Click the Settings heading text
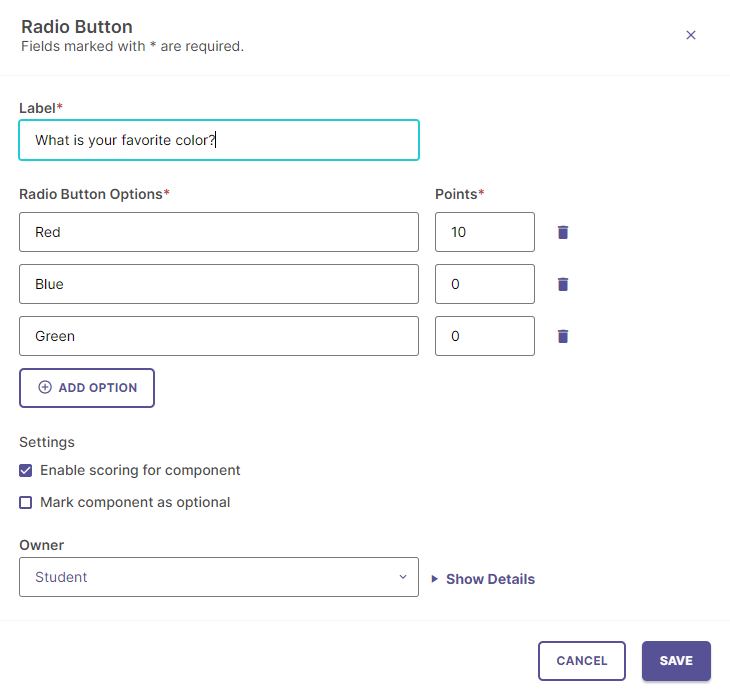The width and height of the screenshot is (730, 698). [47, 442]
